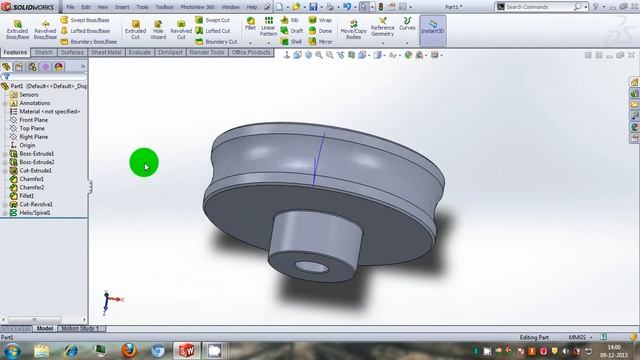This screenshot has width=640, height=360.
Task: Open Internet Explorer from the taskbar
Action: [x=71, y=351]
